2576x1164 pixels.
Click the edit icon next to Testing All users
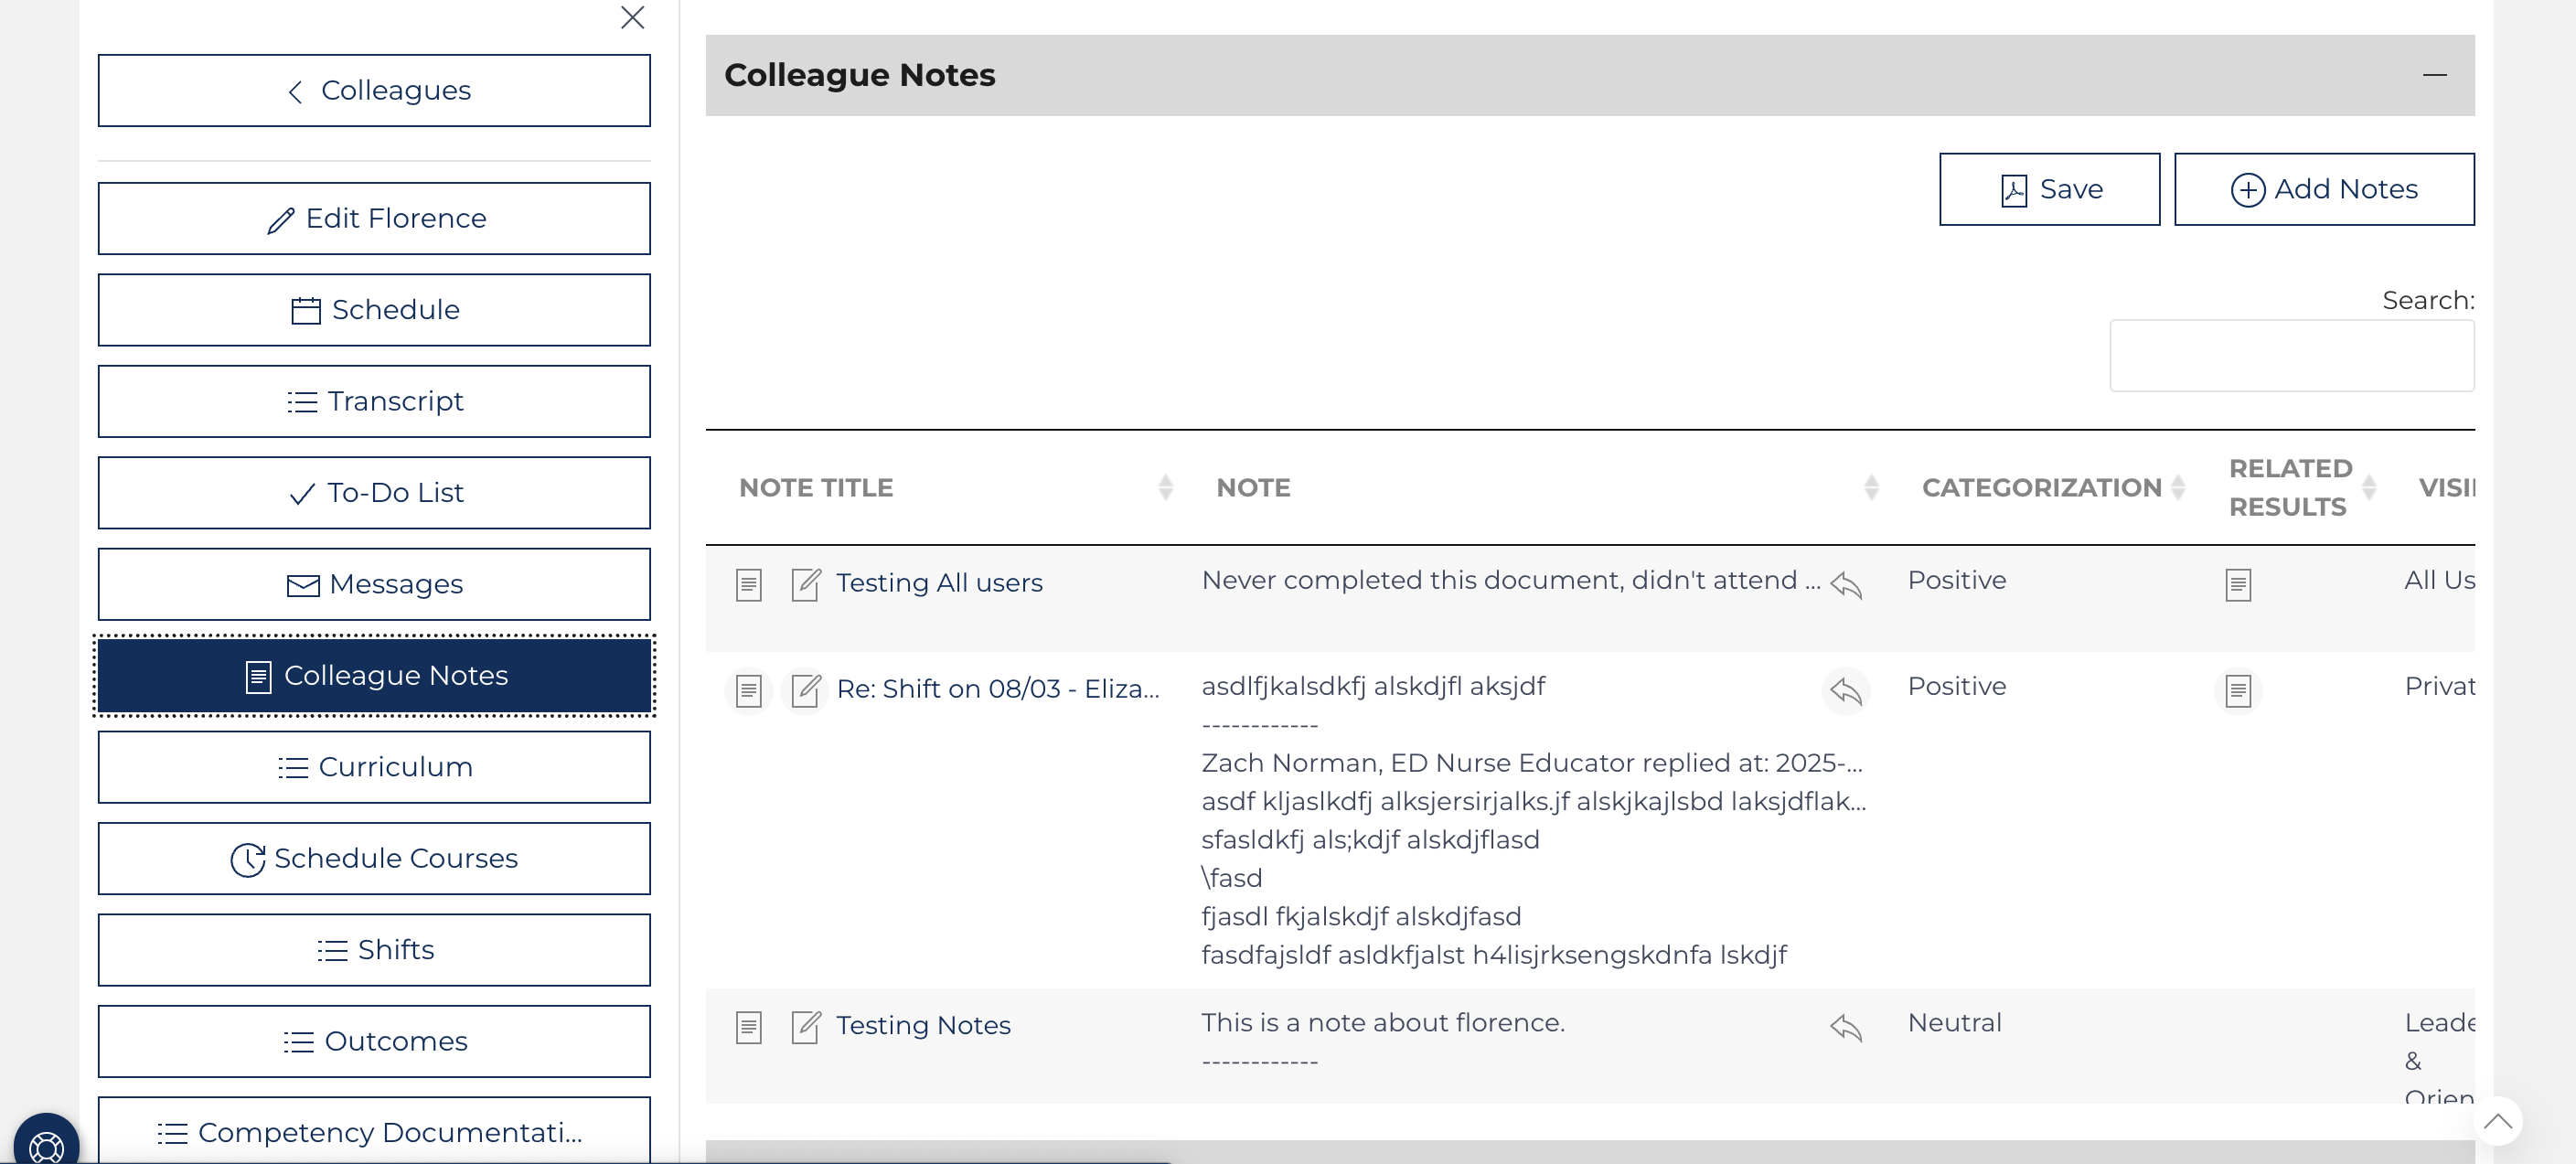click(806, 584)
